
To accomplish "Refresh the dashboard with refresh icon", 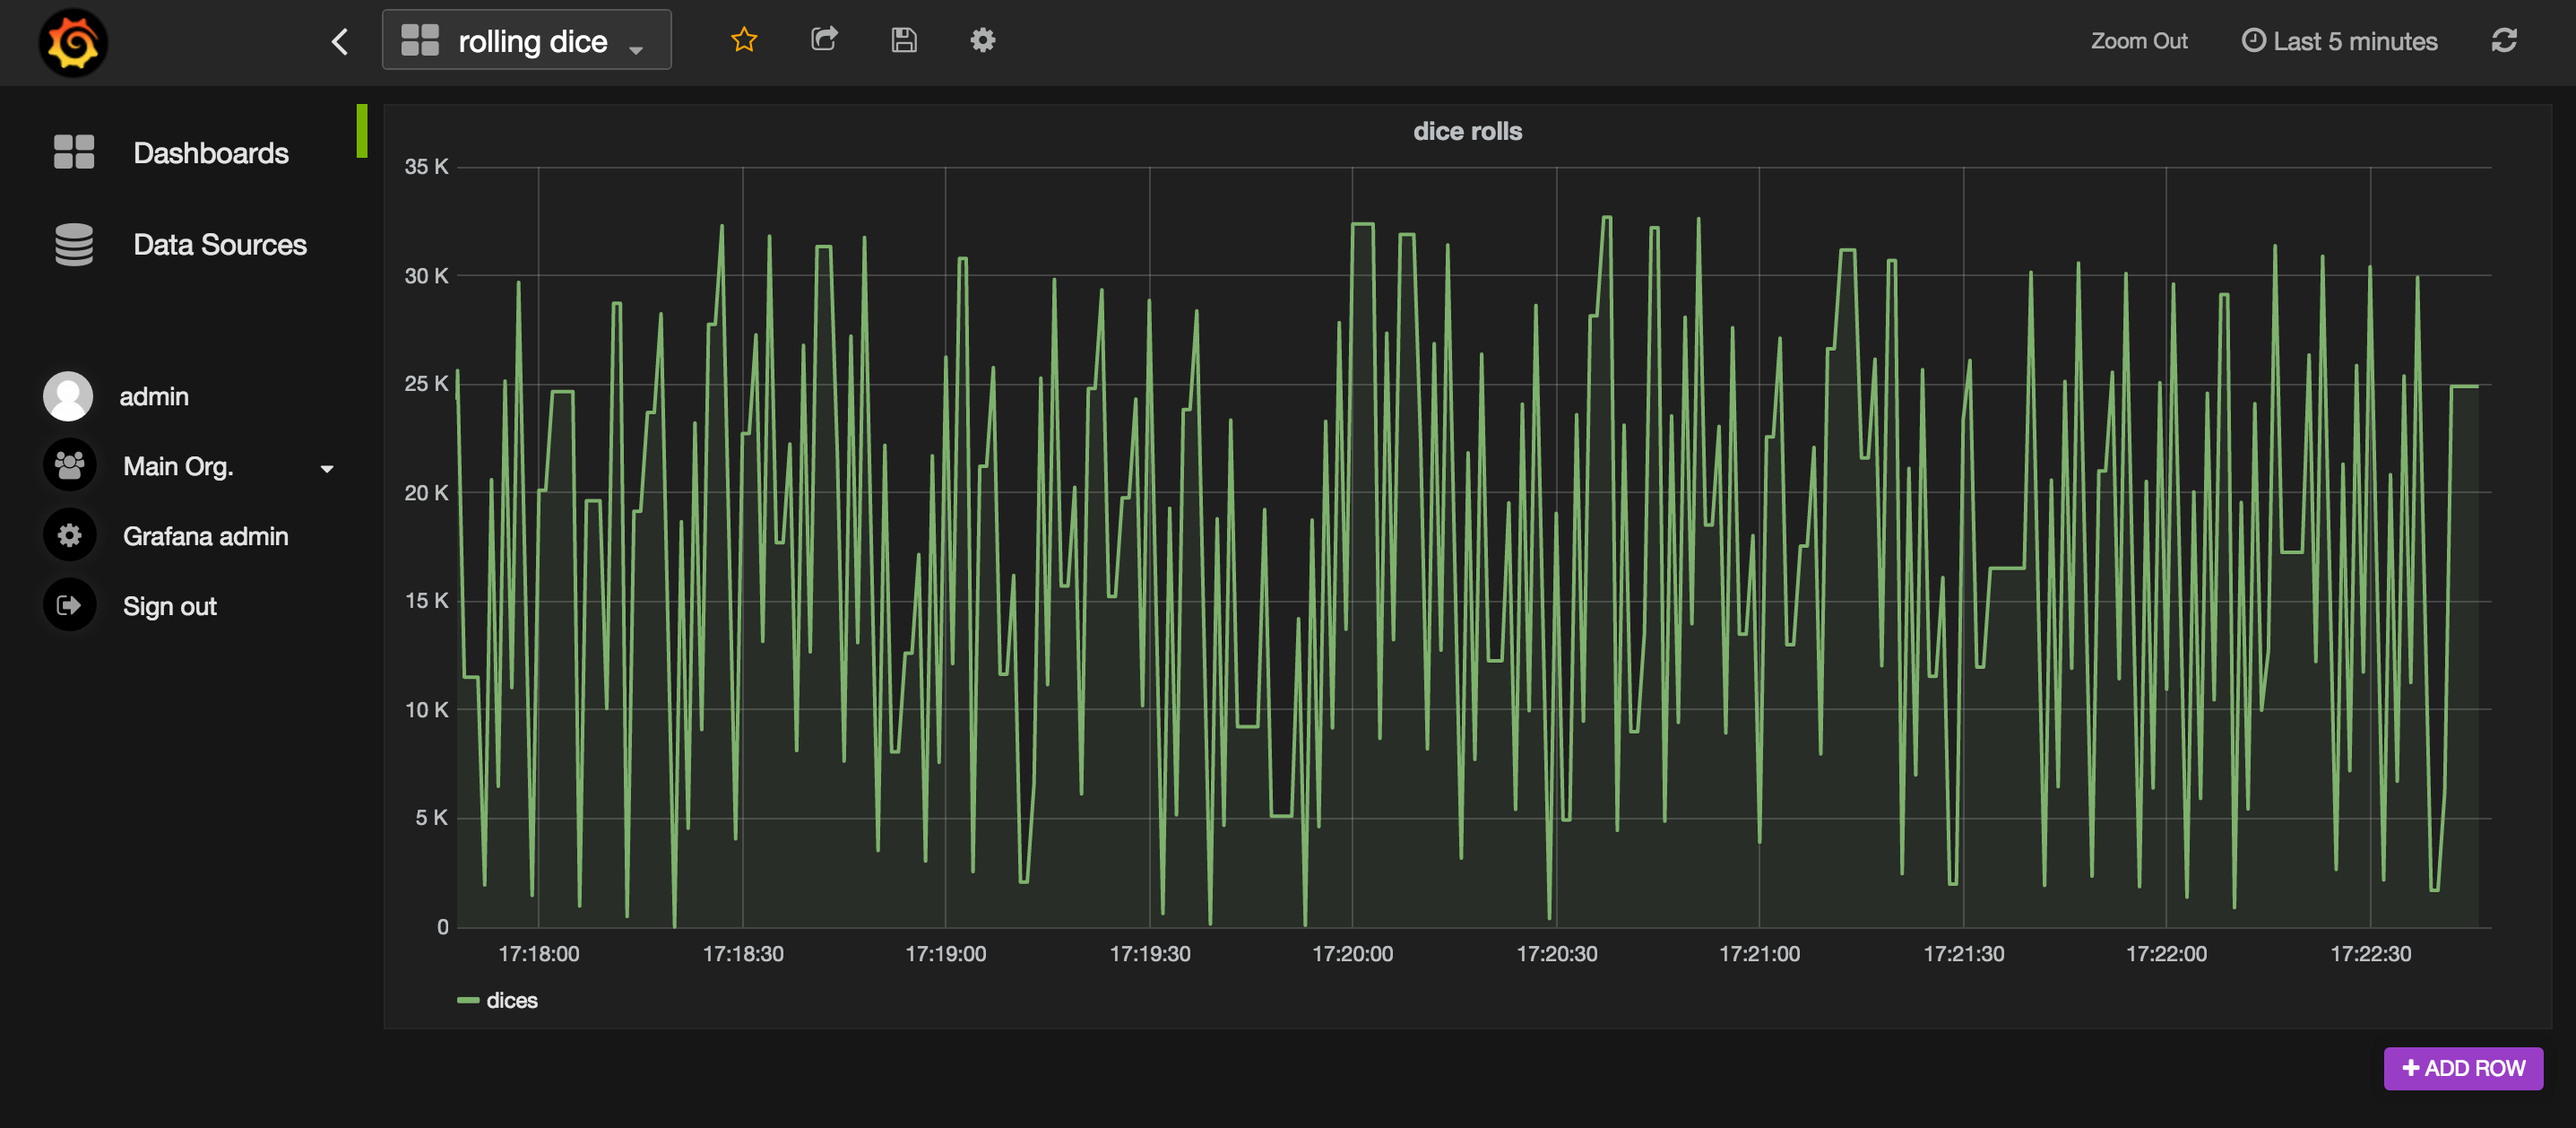I will (2503, 40).
